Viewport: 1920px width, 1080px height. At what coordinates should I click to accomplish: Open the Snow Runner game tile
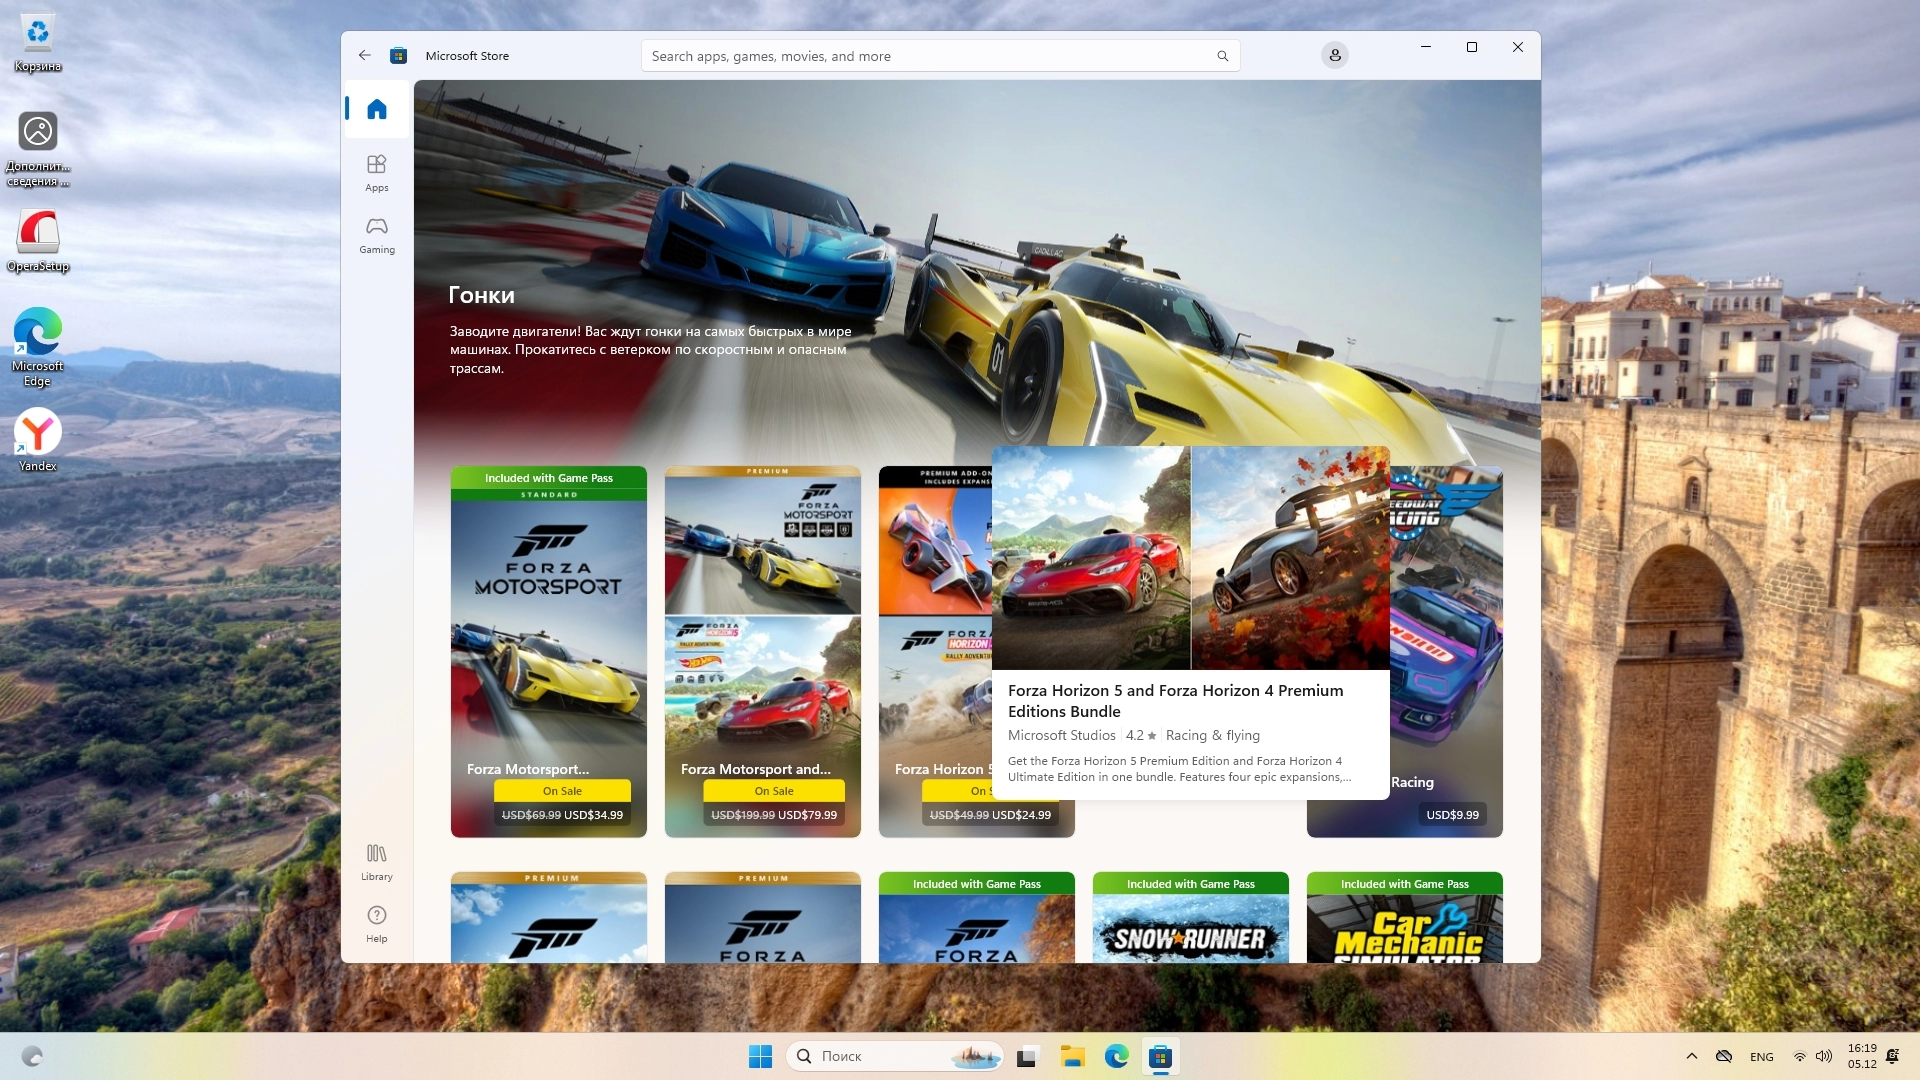(x=1190, y=925)
